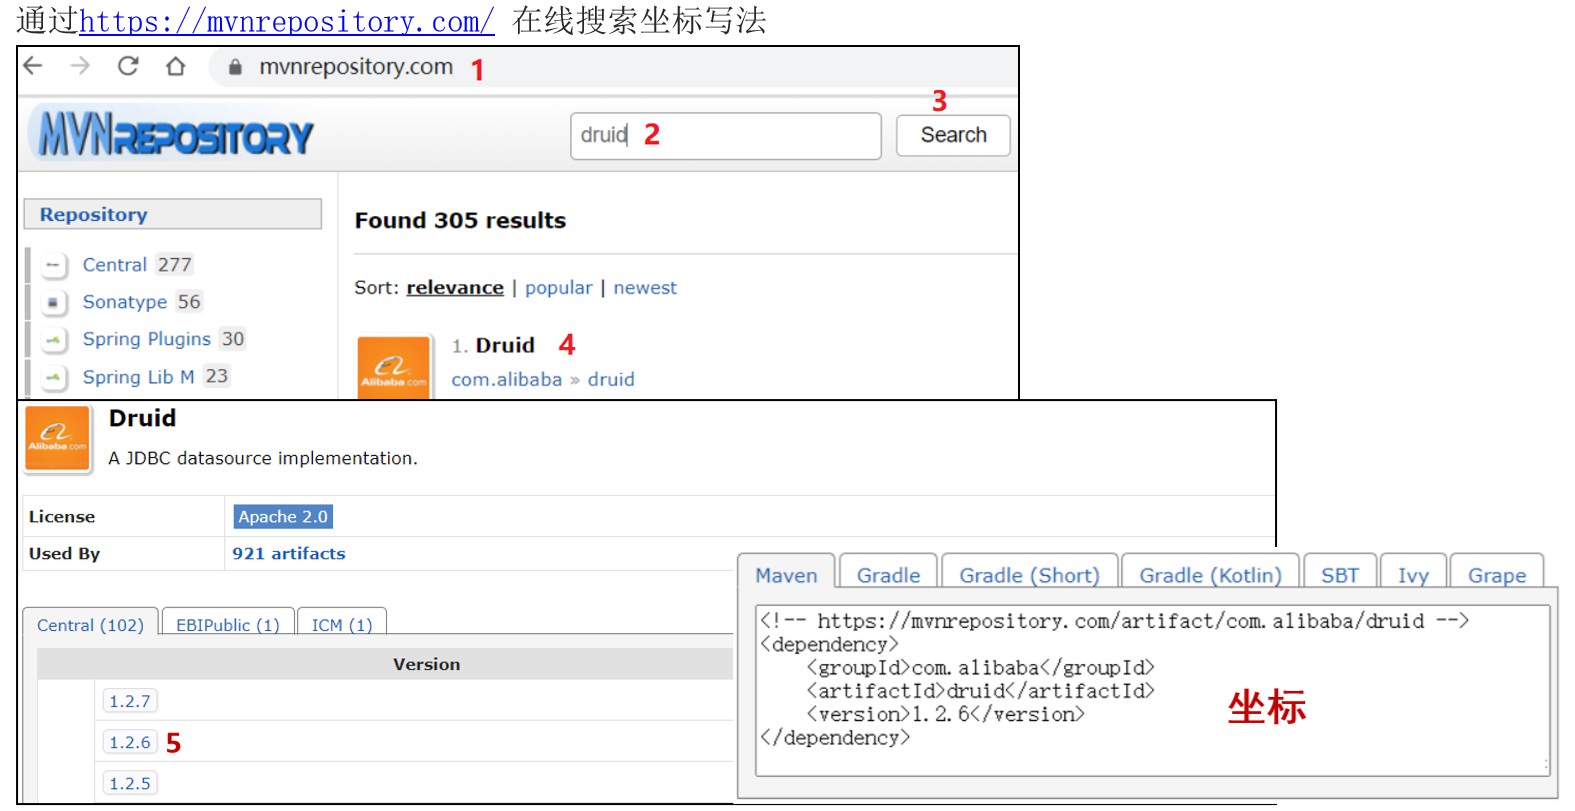Screen dimensions: 1575x811
Task: Open the Druid result title
Action: point(505,345)
